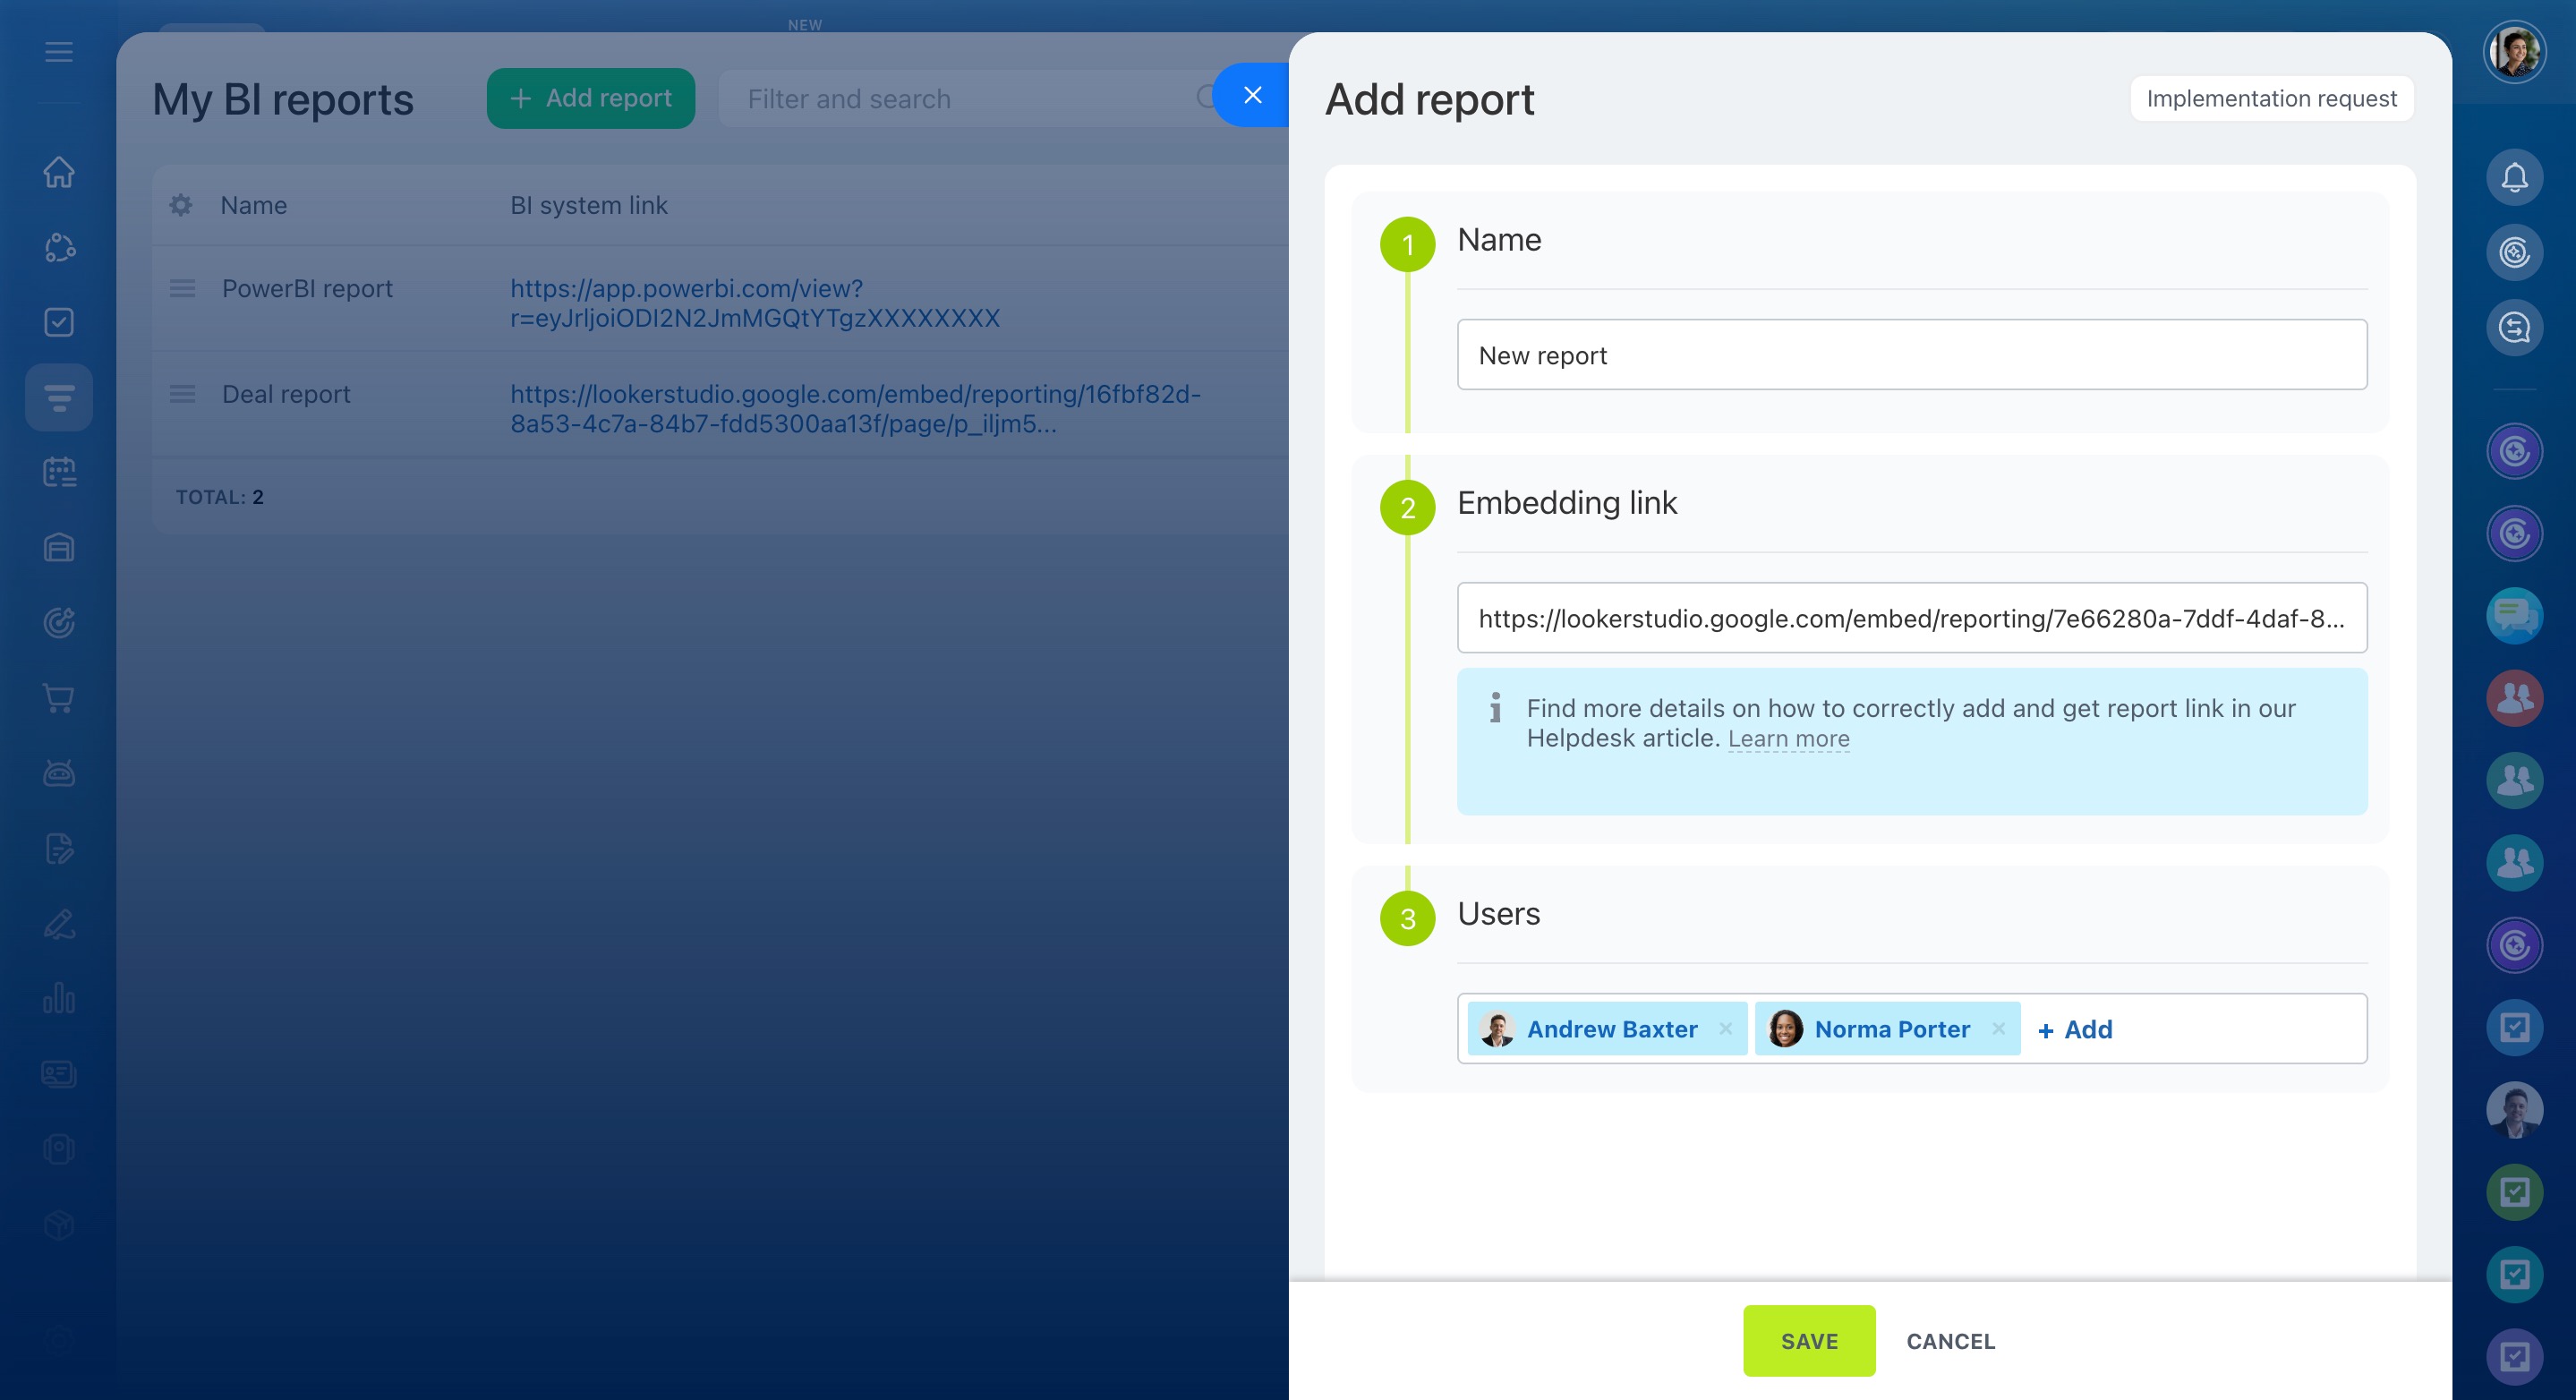Open the bar chart analytics icon
The image size is (2576, 1400).
pyautogui.click(x=59, y=998)
